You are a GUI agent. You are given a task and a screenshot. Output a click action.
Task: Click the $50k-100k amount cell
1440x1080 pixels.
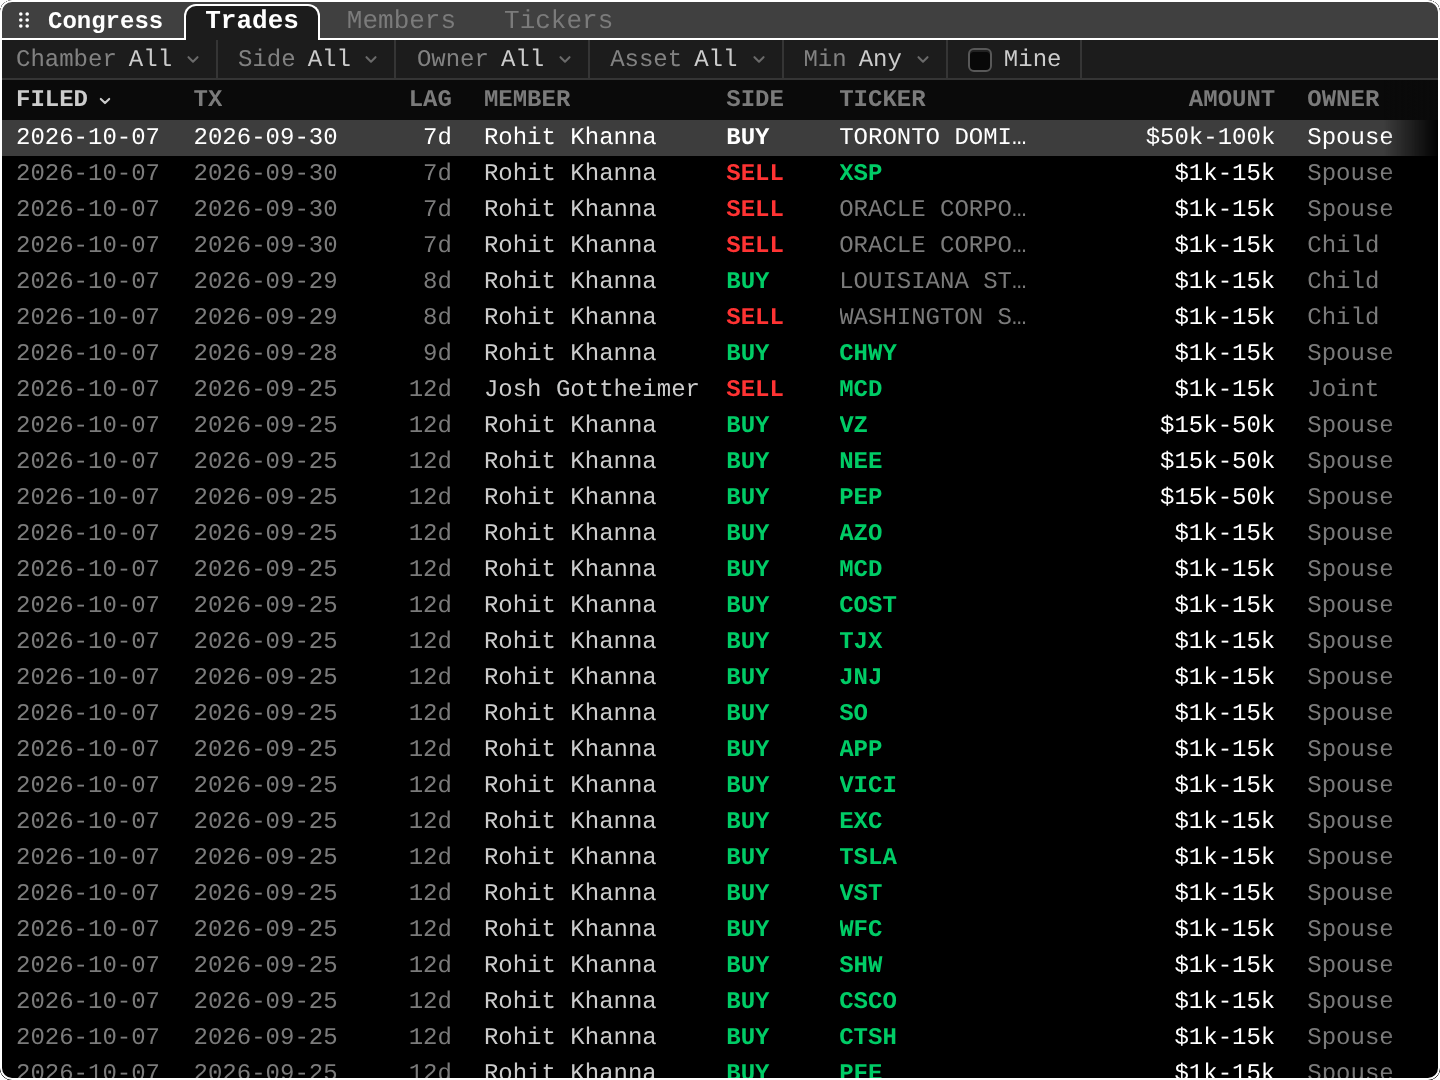1210,137
